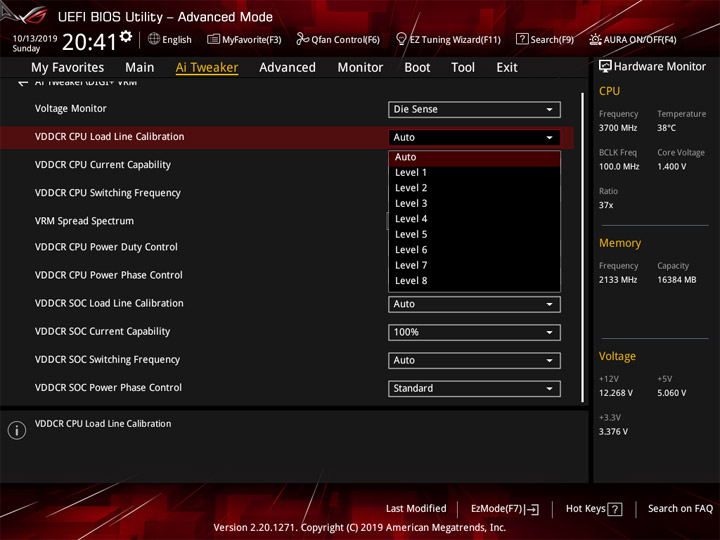The height and width of the screenshot is (540, 720).
Task: Click the settings gear beside the clock
Action: 126,36
